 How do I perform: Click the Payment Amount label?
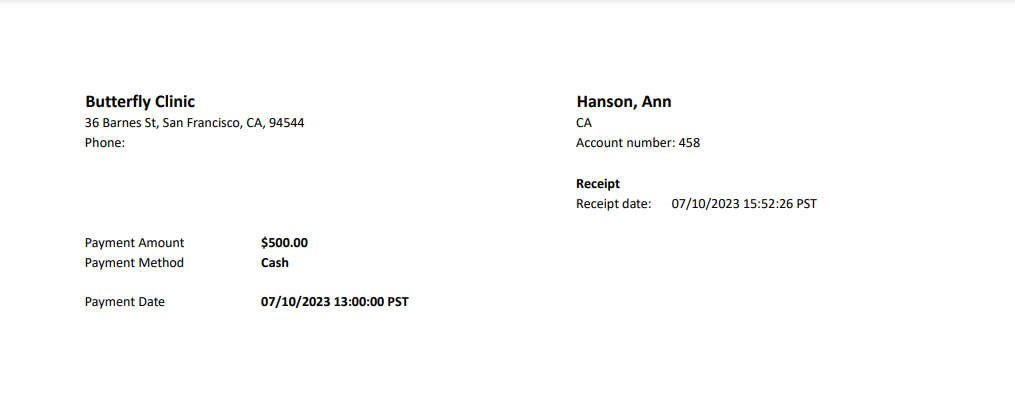135,243
